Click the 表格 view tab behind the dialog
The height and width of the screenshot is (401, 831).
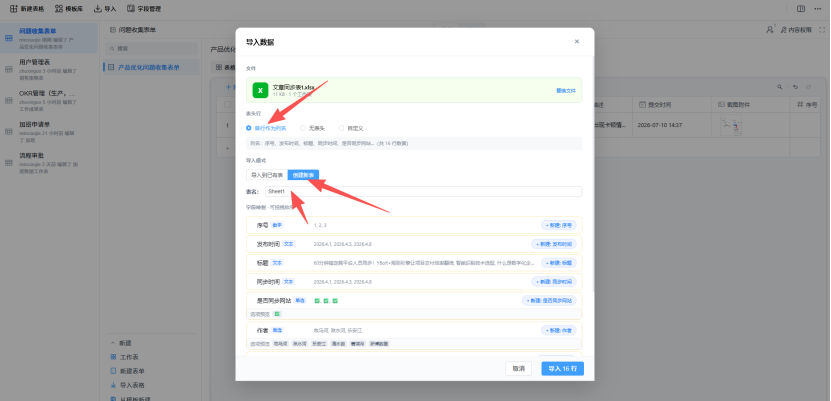point(225,68)
